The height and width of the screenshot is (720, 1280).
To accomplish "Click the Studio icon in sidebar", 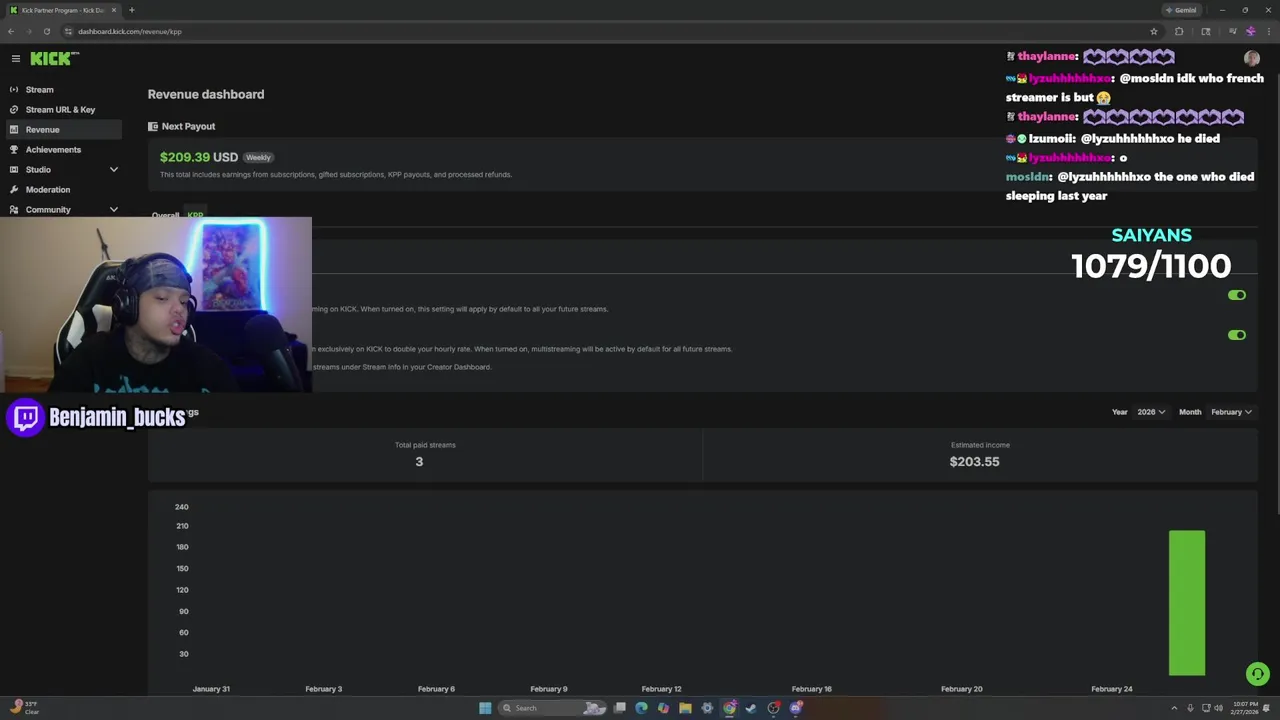I will pyautogui.click(x=14, y=169).
